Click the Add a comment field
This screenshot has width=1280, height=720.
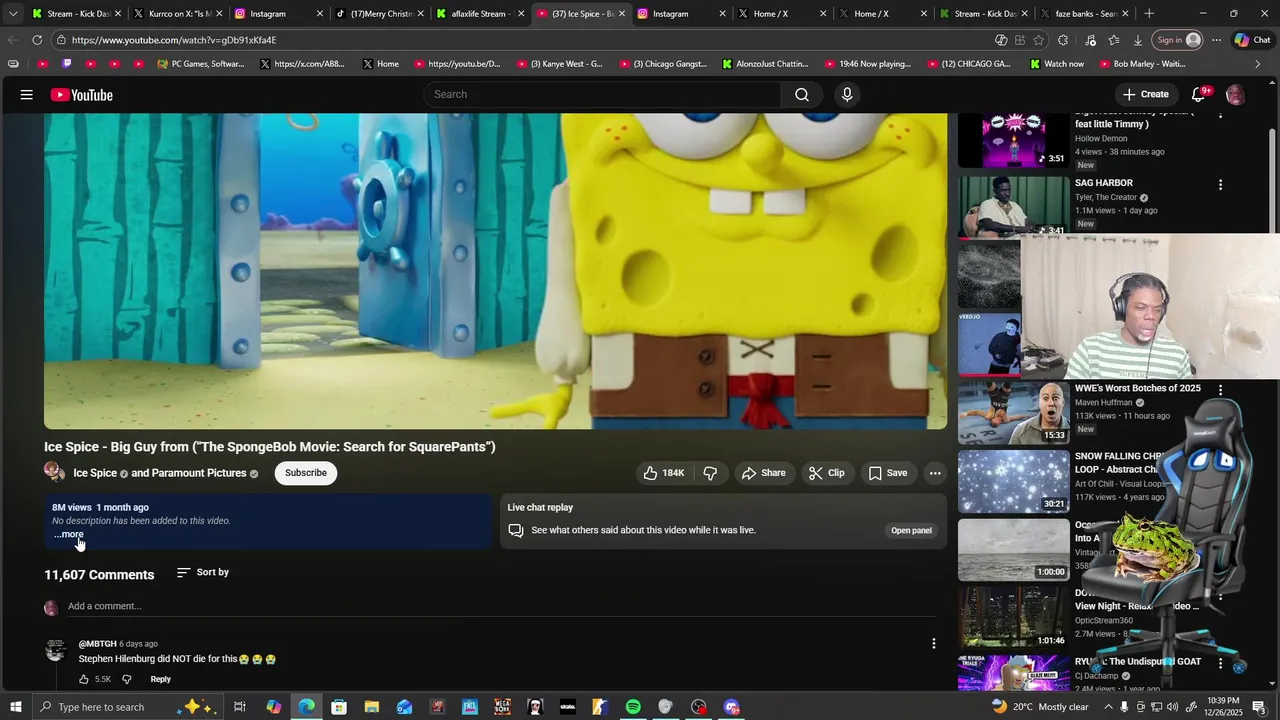(500, 606)
